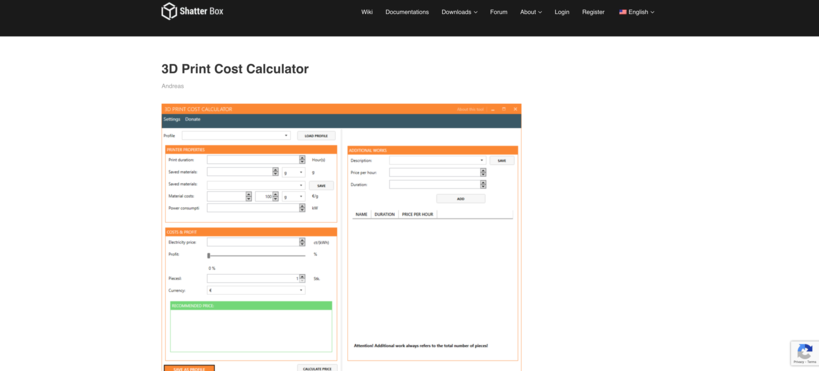Viewport: 819px width, 371px height.
Task: Click the Price per hour spinner arrows
Action: click(483, 172)
